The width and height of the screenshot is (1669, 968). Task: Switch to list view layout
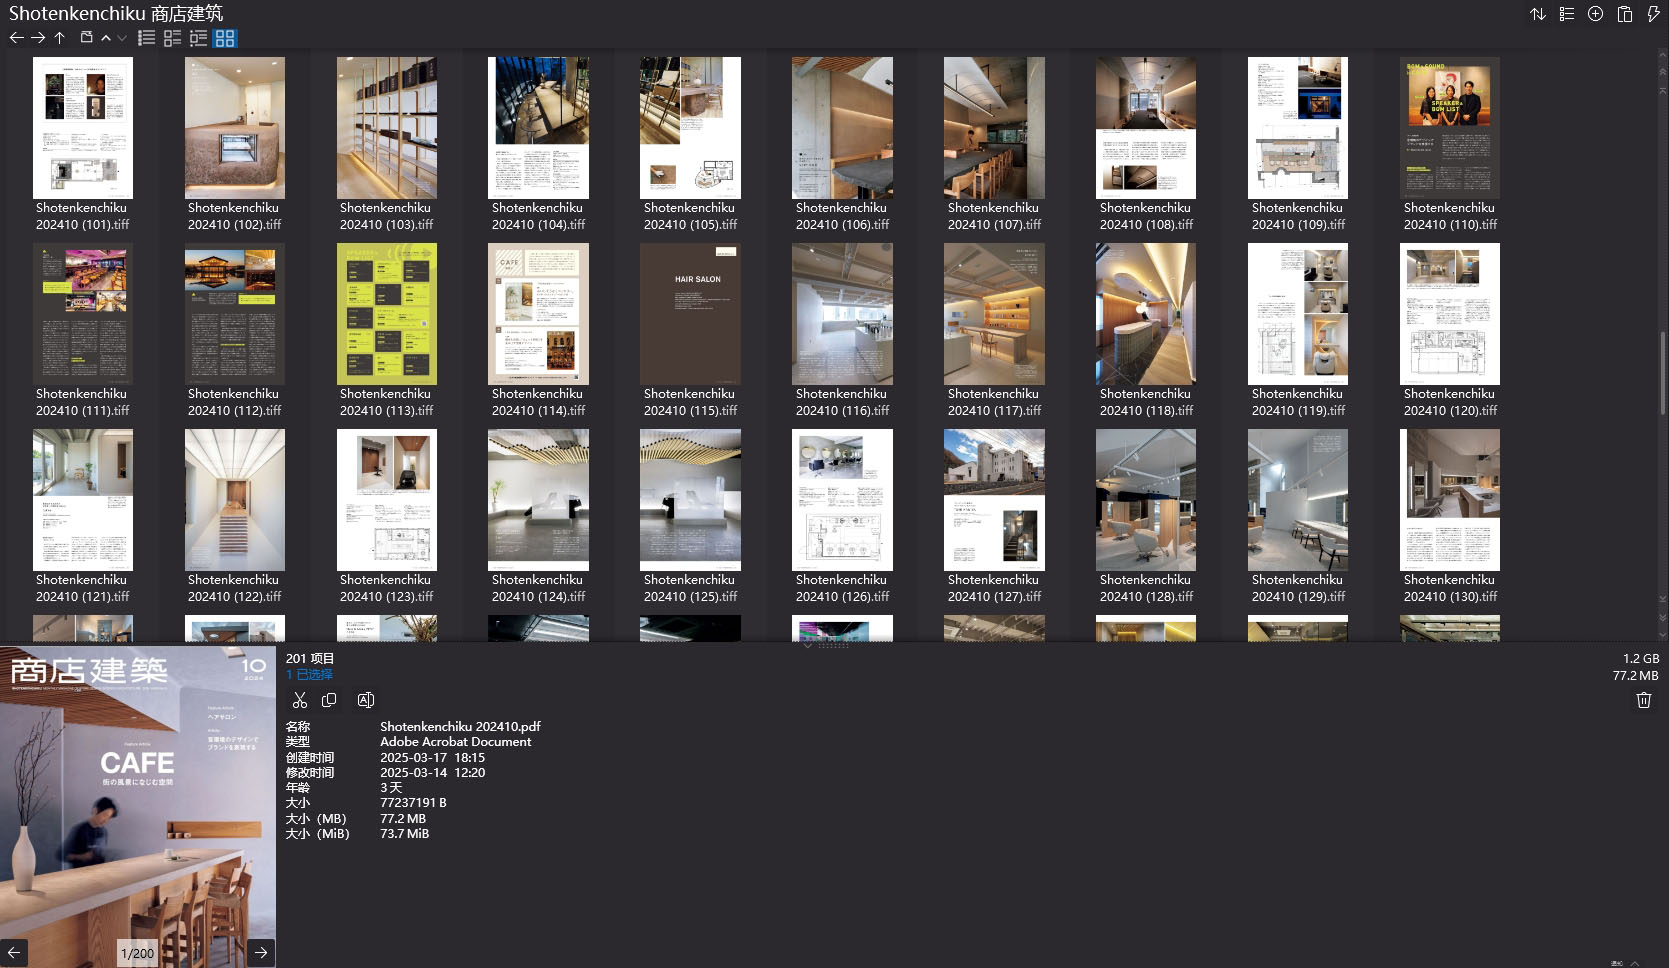(x=146, y=37)
